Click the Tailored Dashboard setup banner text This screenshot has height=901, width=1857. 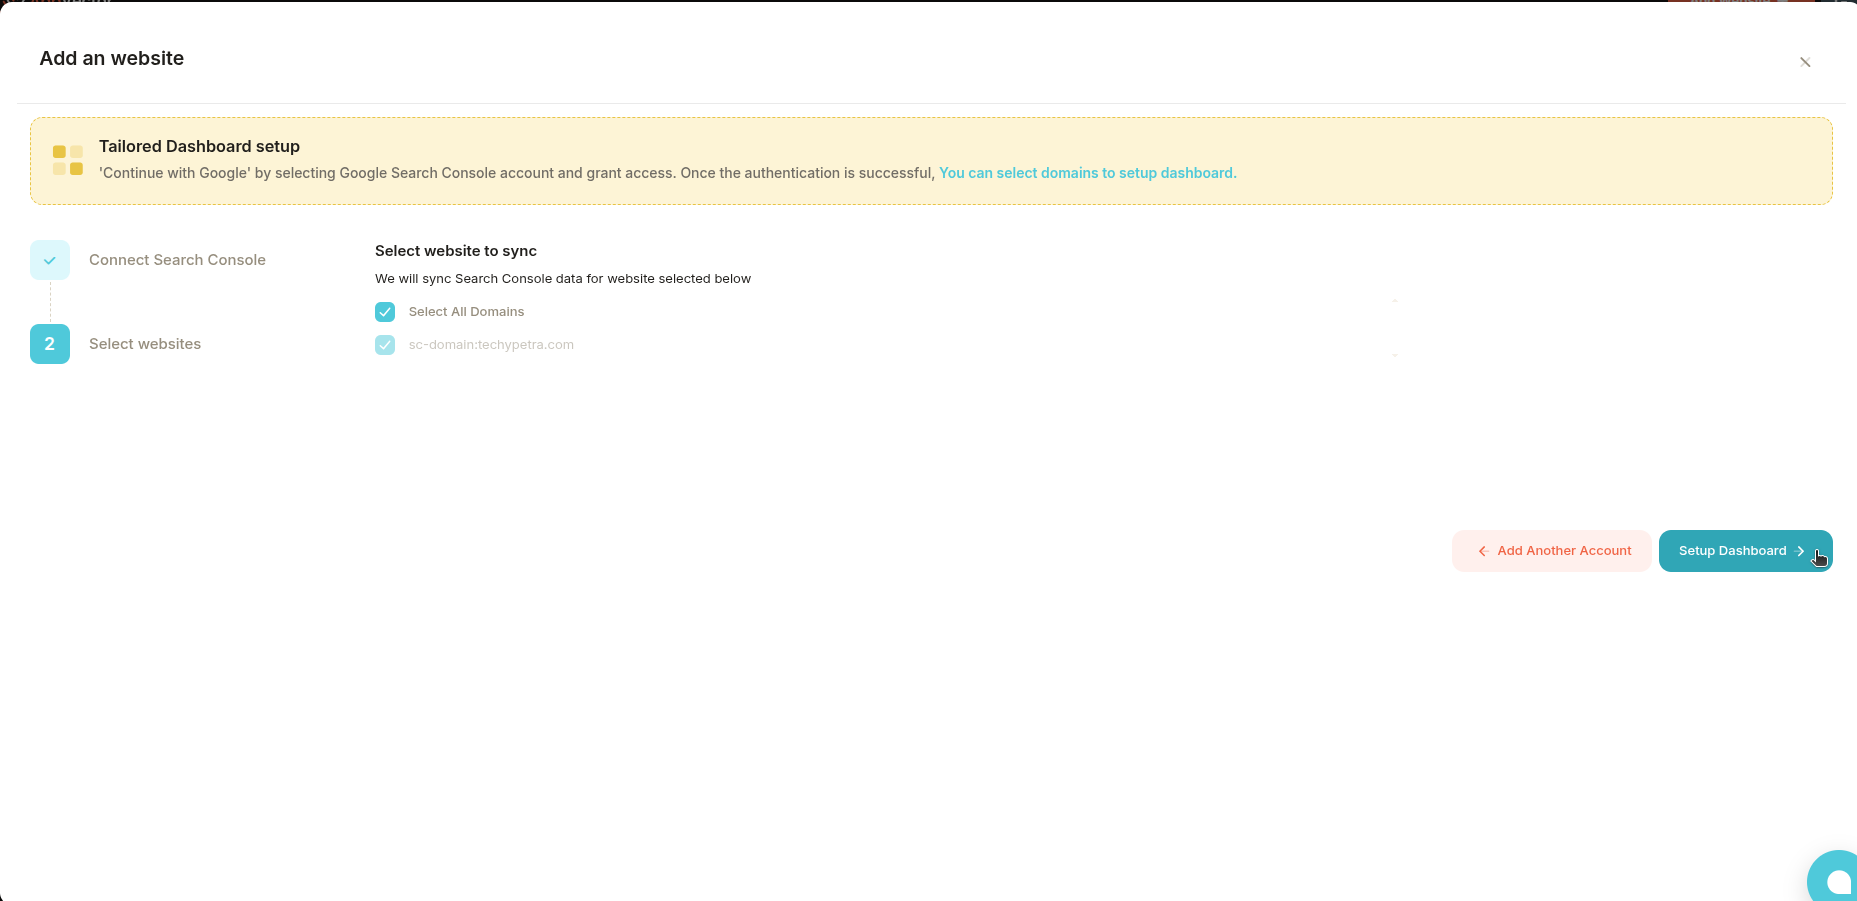pyautogui.click(x=199, y=146)
